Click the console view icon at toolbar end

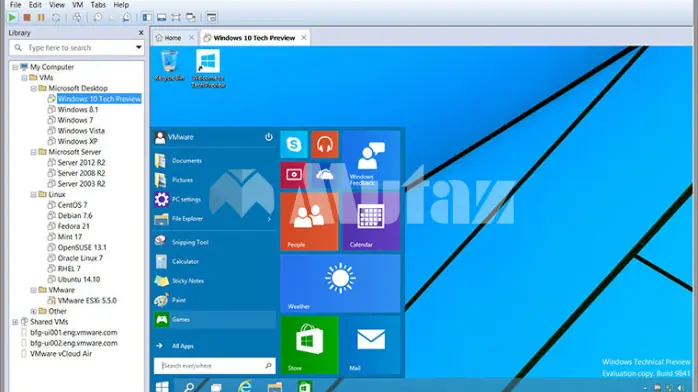[x=211, y=17]
